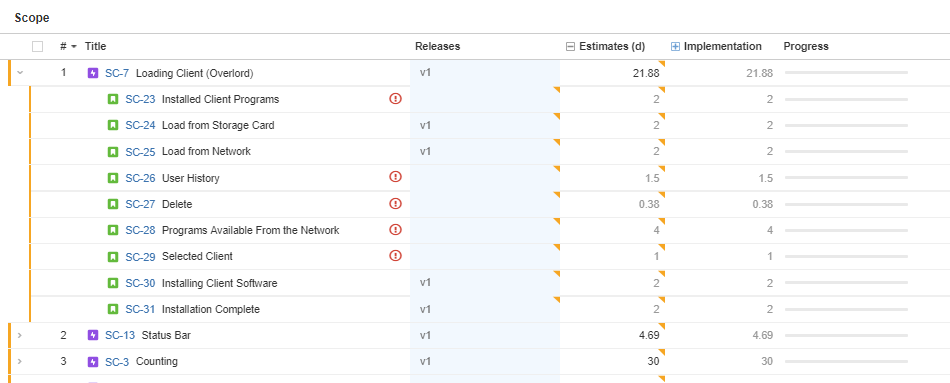Open issue link SC-29

click(x=141, y=256)
